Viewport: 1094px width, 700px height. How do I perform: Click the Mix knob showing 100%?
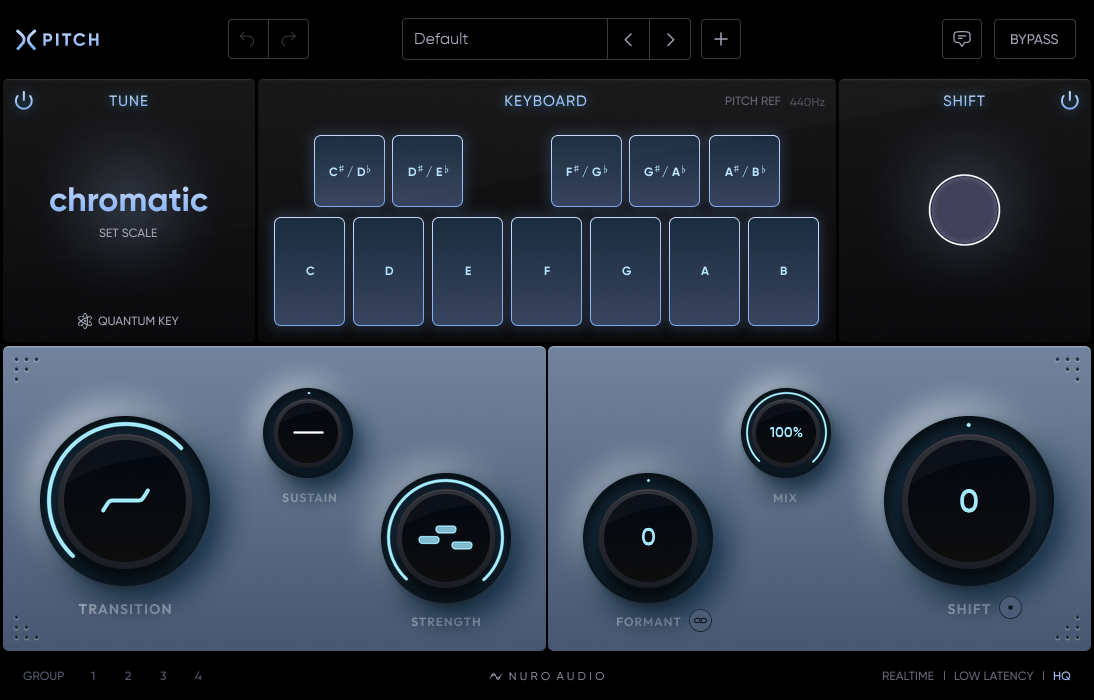point(785,432)
